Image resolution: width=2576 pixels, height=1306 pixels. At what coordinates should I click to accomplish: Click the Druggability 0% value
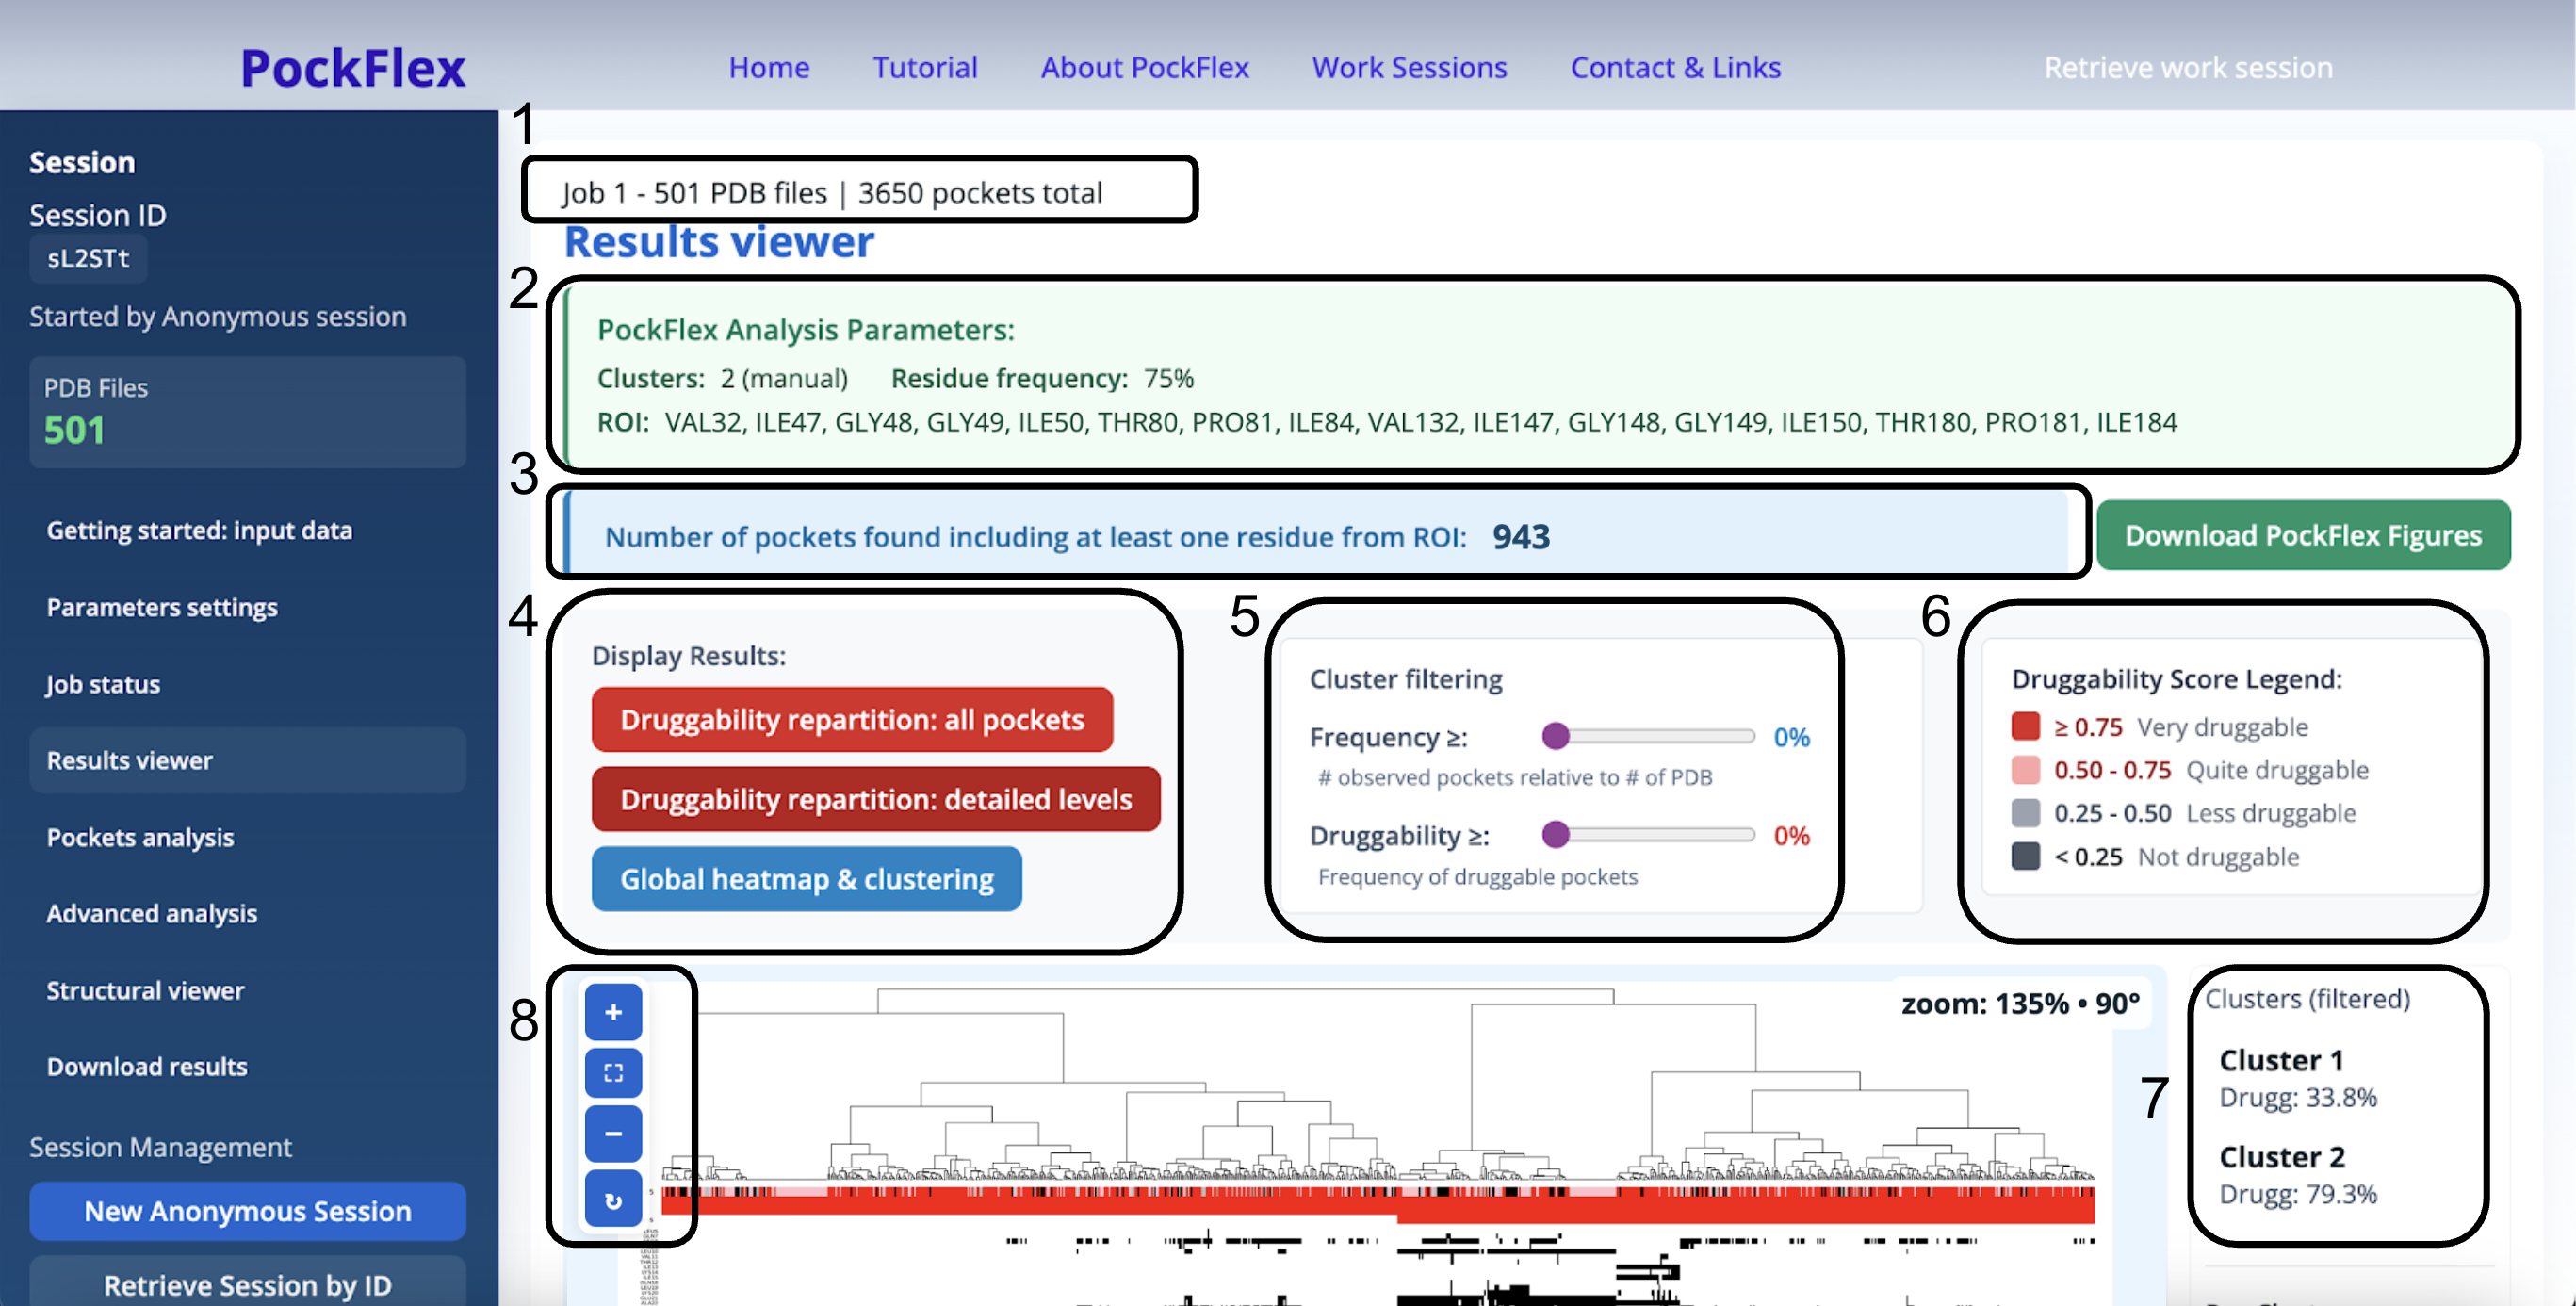point(1791,835)
